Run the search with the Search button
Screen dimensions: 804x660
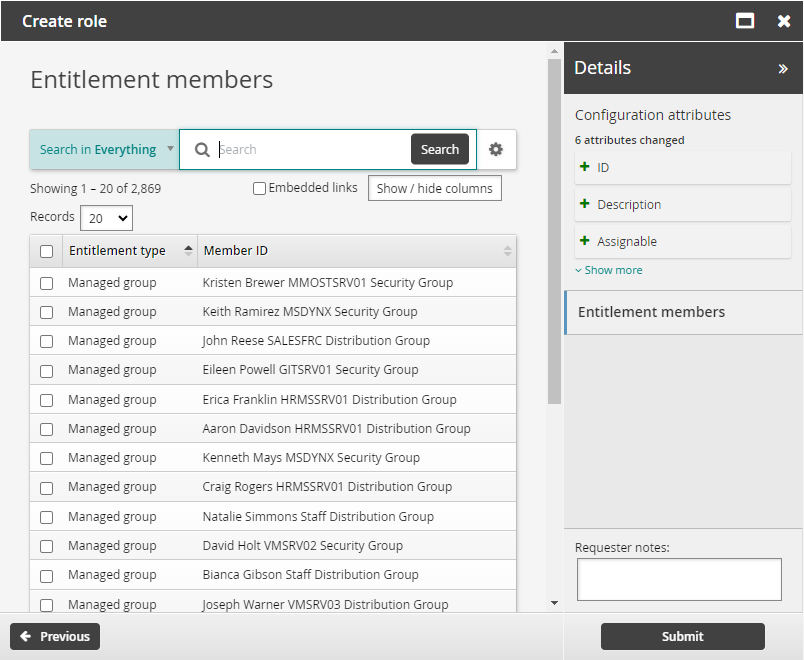pyautogui.click(x=439, y=149)
